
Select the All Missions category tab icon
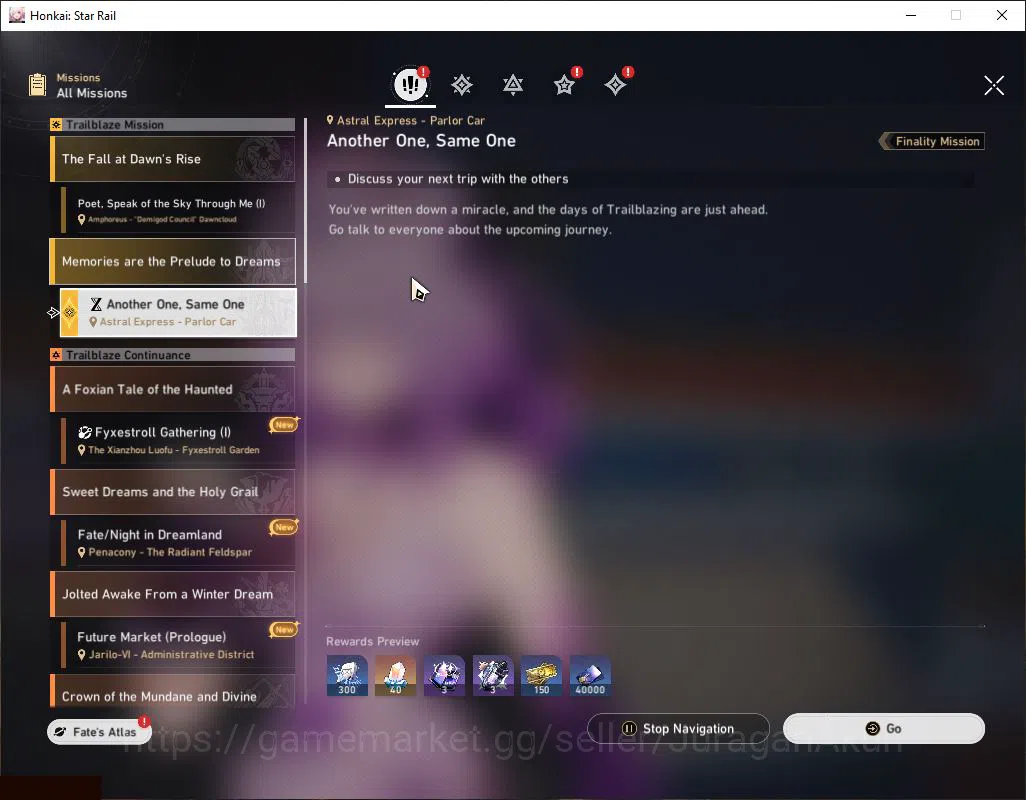[410, 84]
